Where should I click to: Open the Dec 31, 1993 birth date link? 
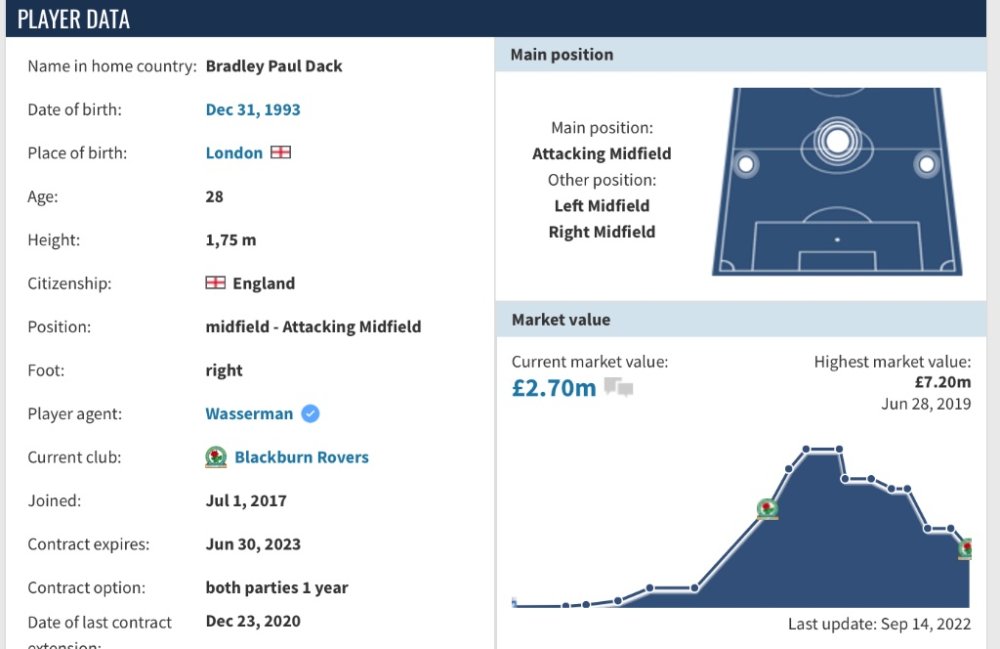(253, 110)
